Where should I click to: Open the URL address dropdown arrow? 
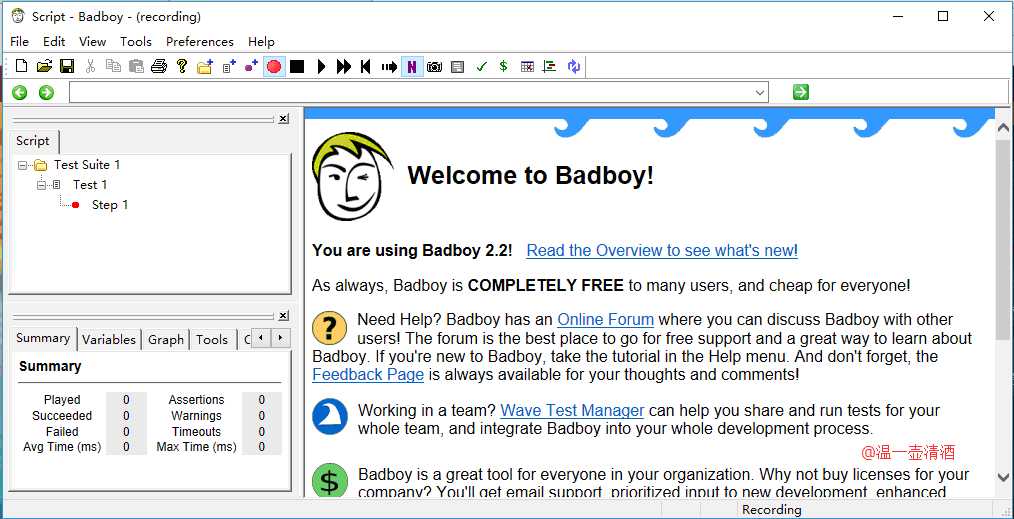(x=760, y=92)
